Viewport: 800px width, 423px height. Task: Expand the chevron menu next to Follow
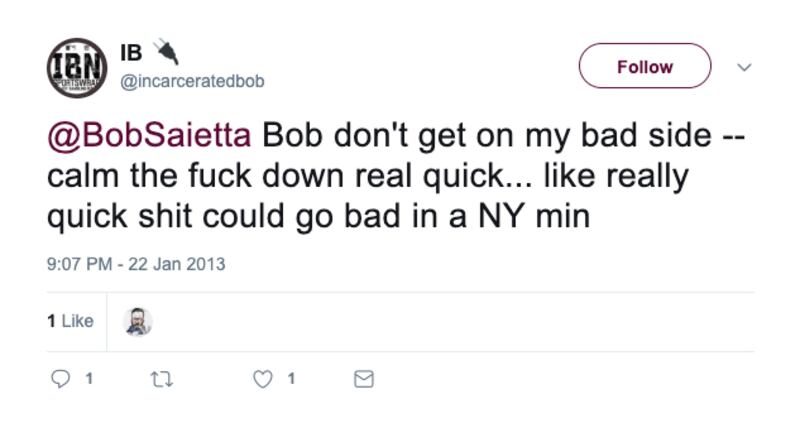pyautogui.click(x=743, y=67)
